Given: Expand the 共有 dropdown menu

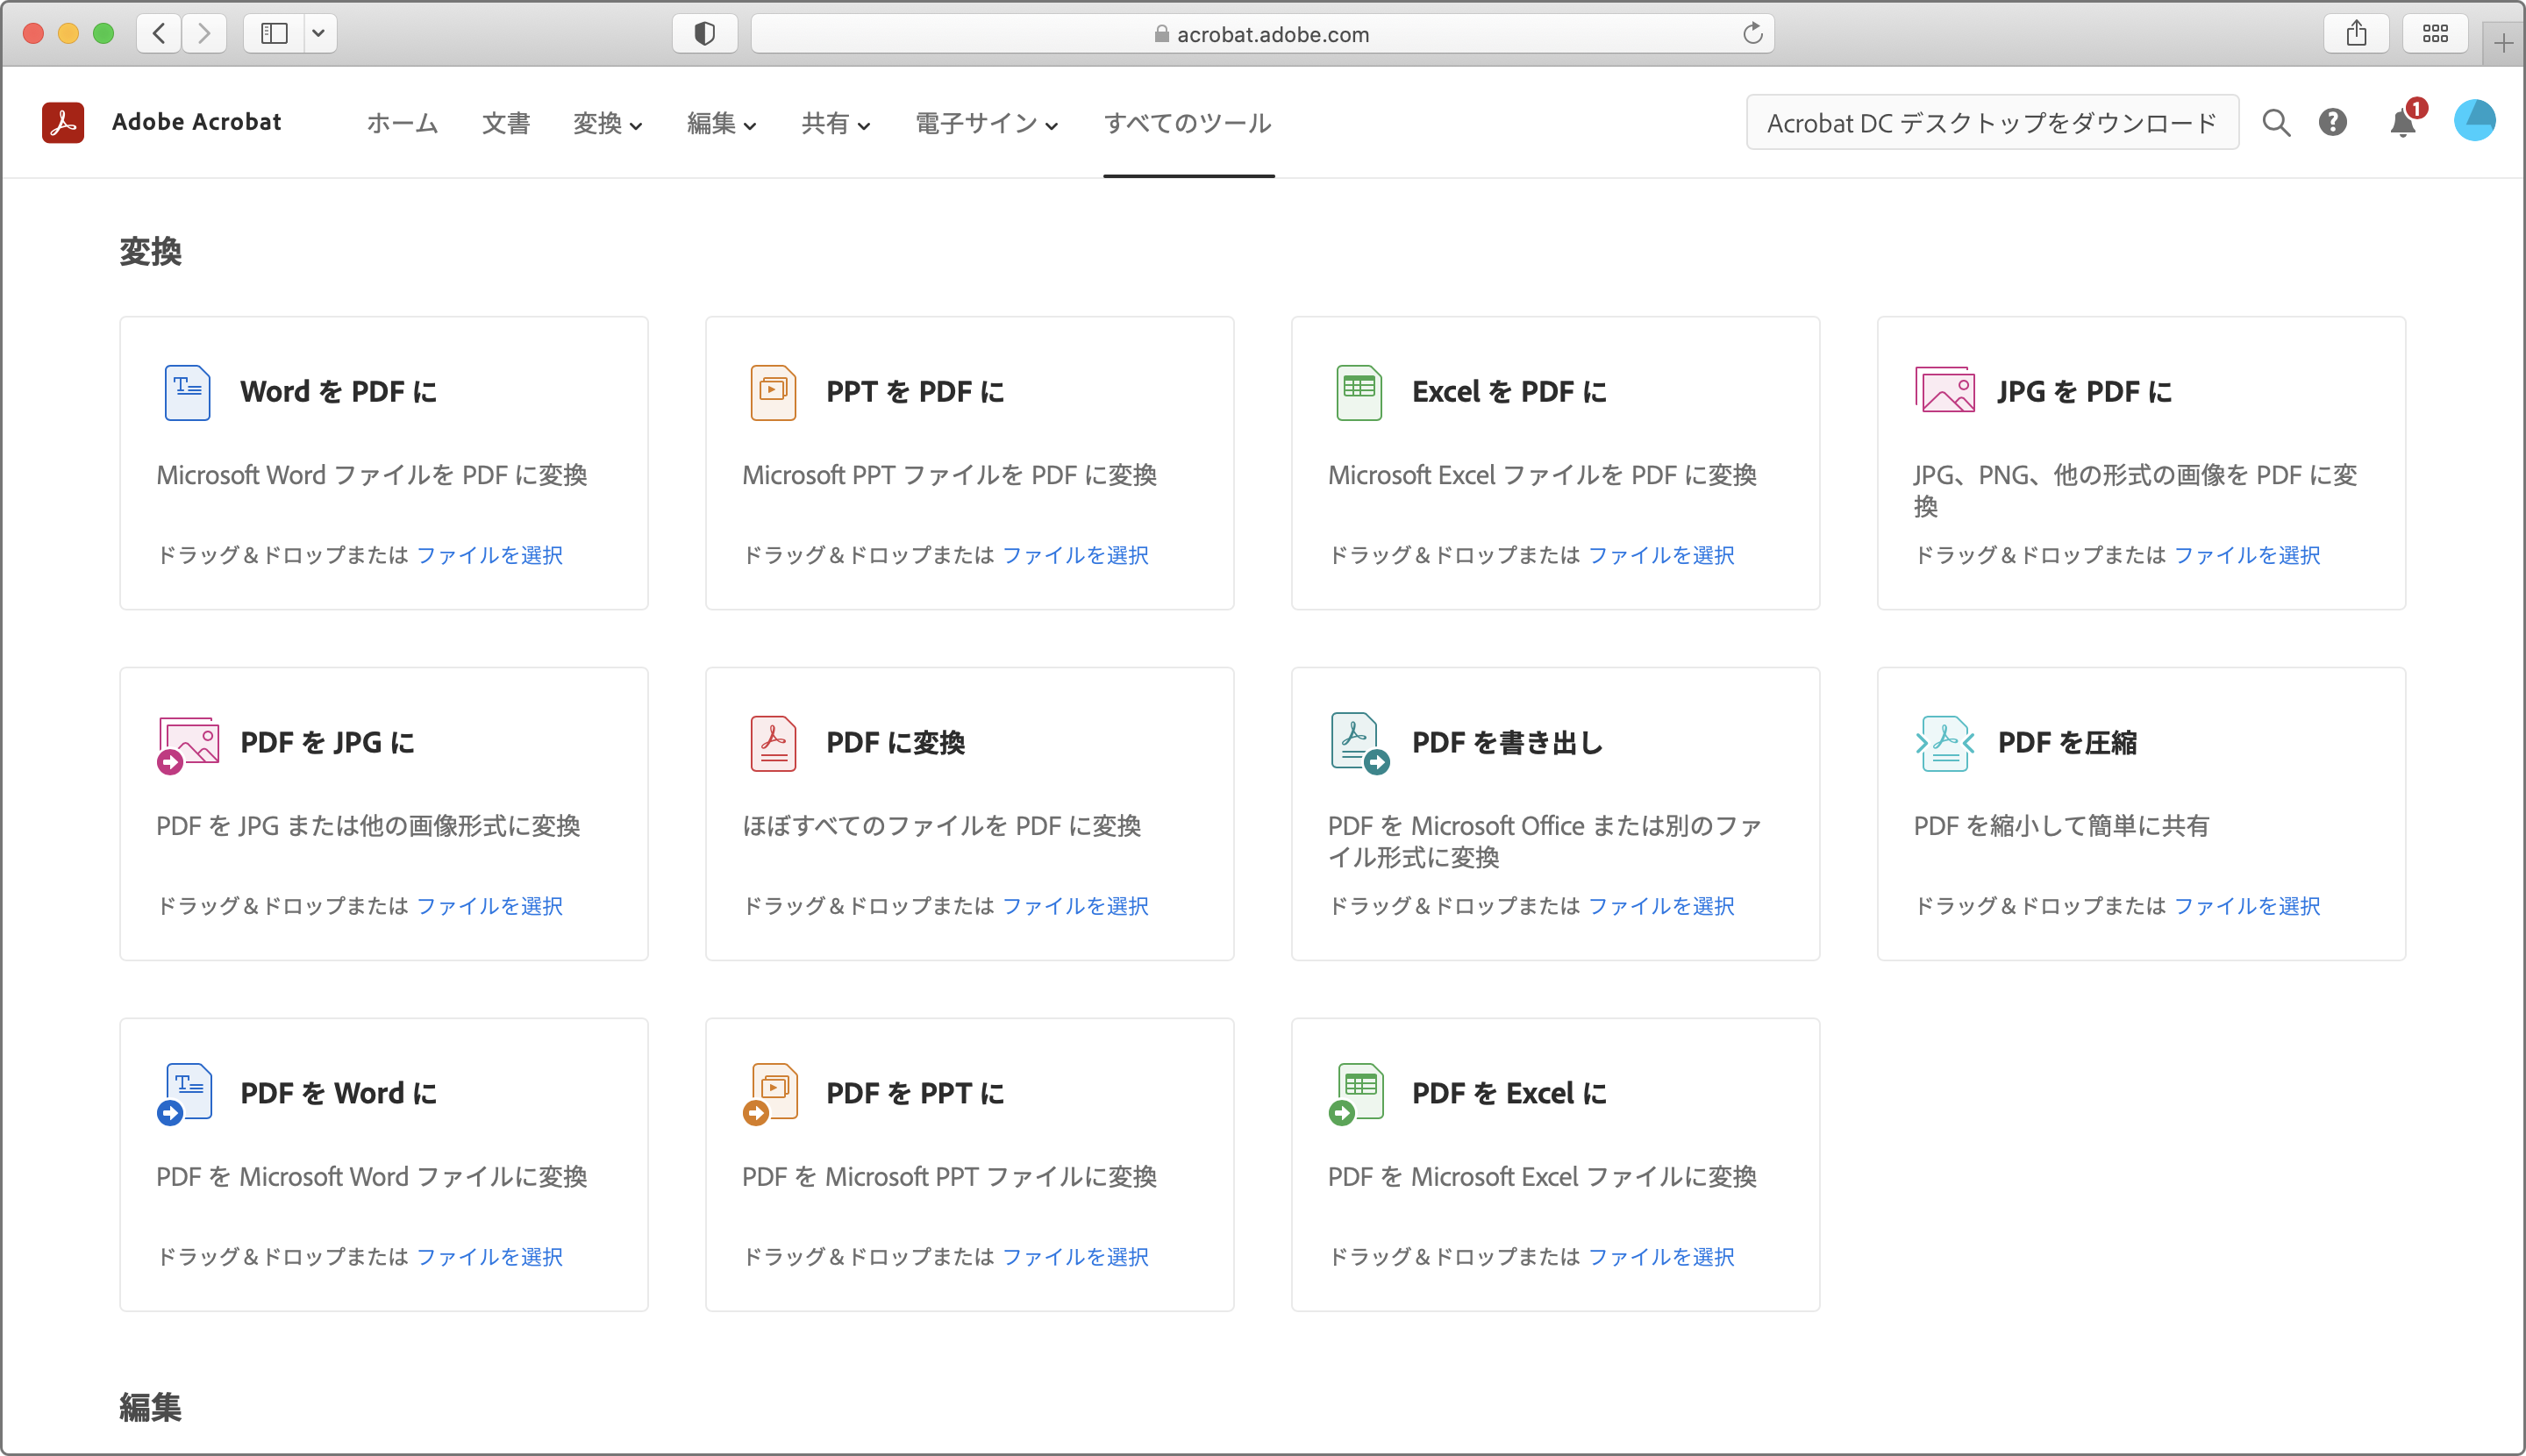Looking at the screenshot, I should point(835,123).
